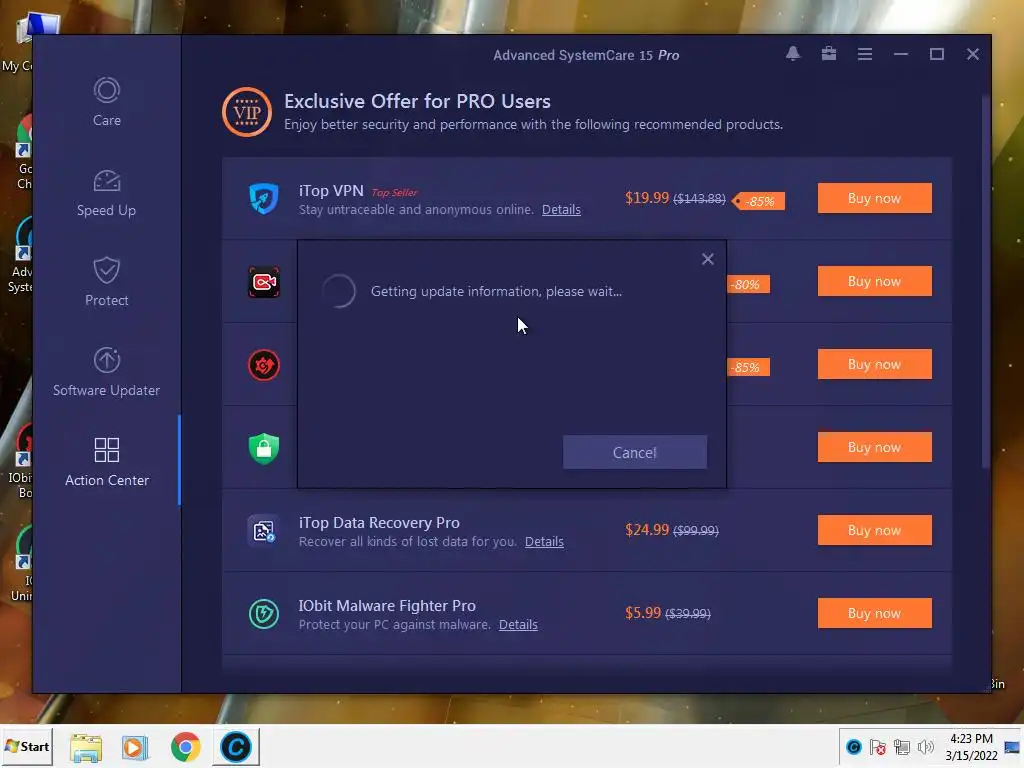Click Buy now beside the second -85% tag

[x=874, y=364]
